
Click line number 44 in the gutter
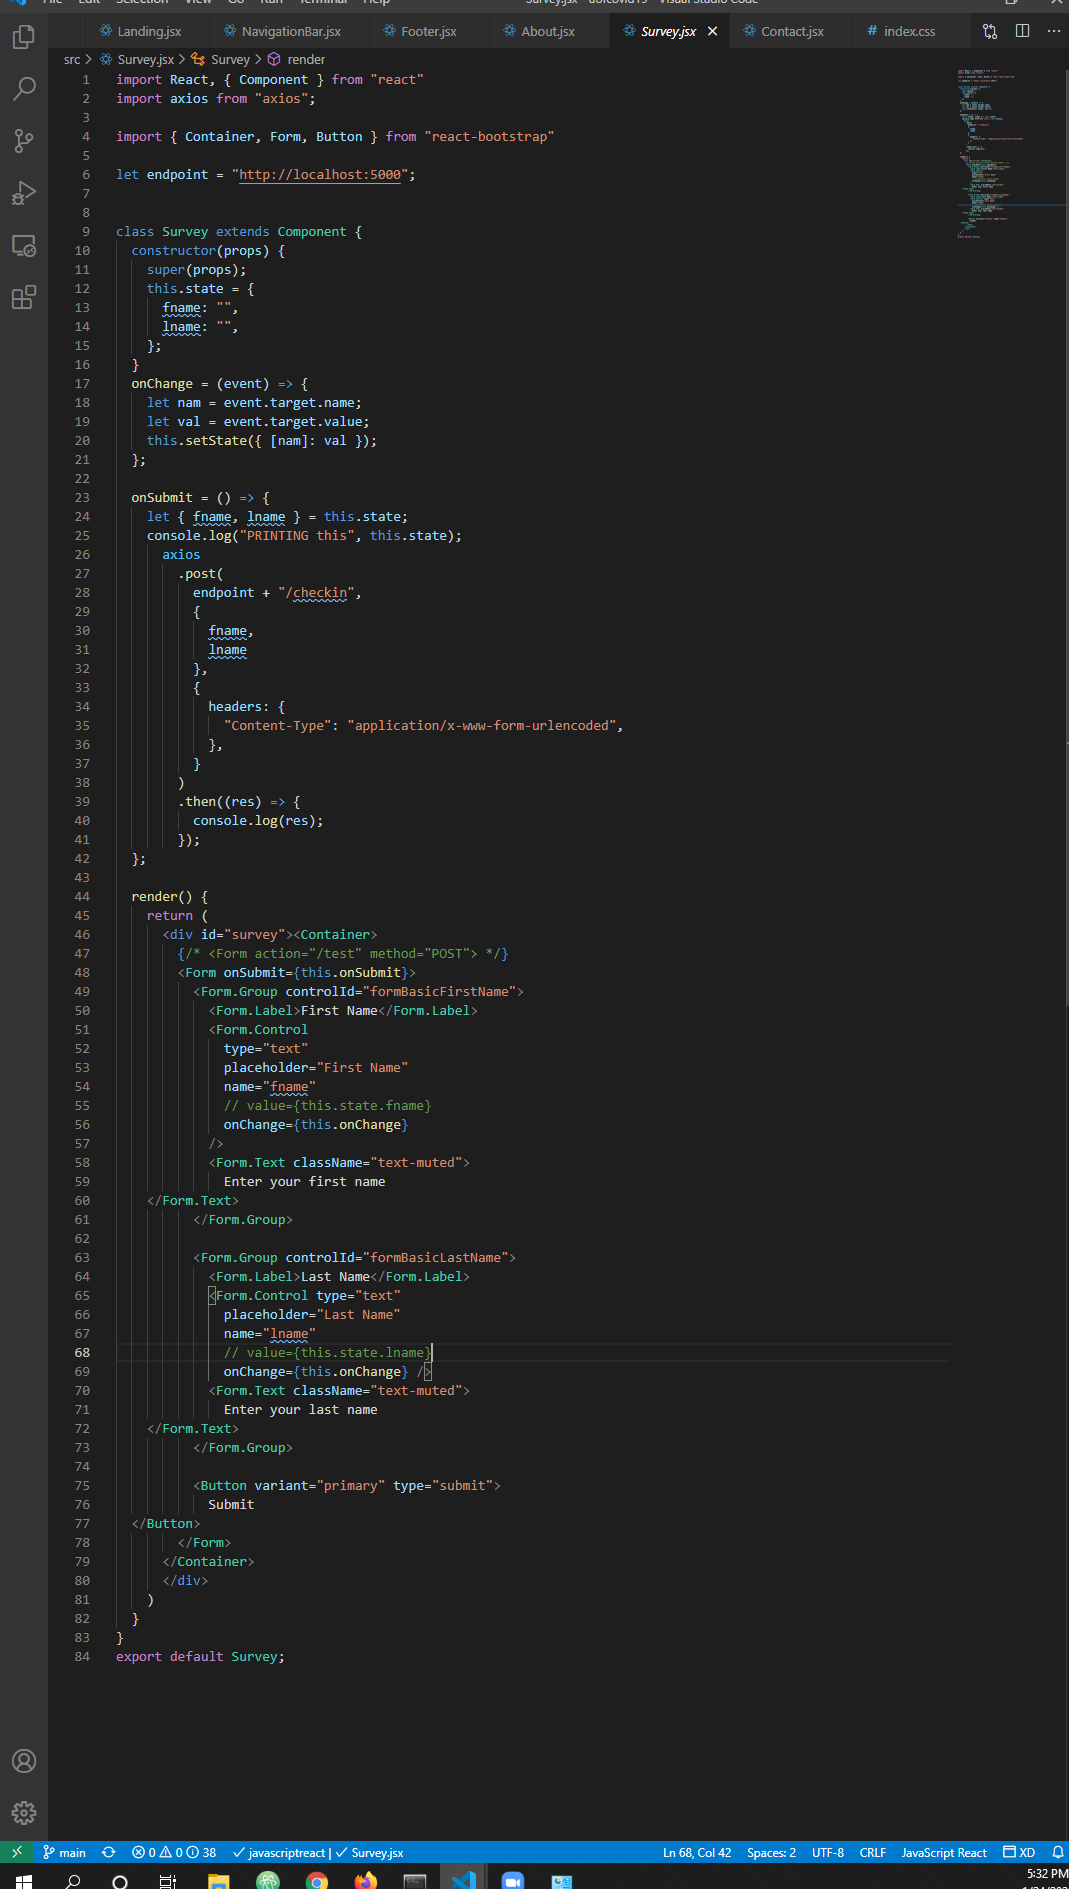82,896
